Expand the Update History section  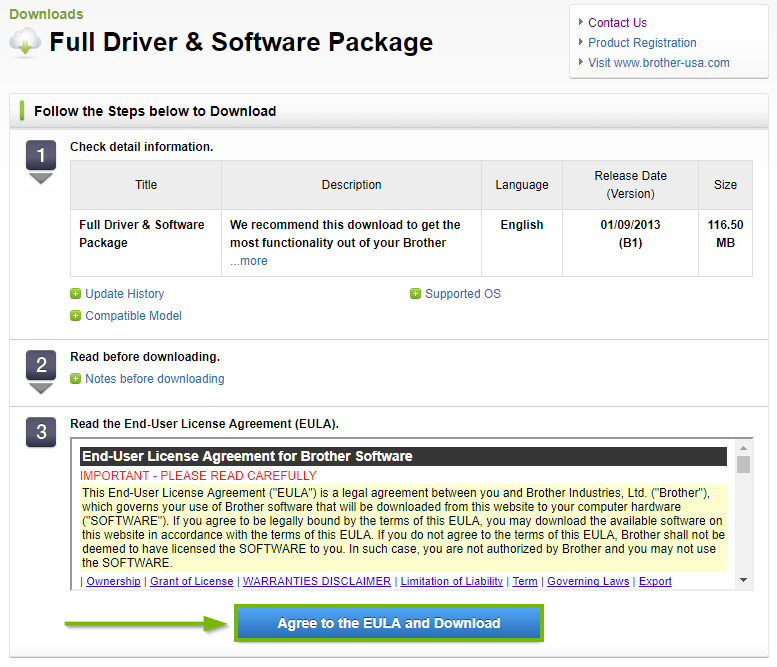pos(124,294)
